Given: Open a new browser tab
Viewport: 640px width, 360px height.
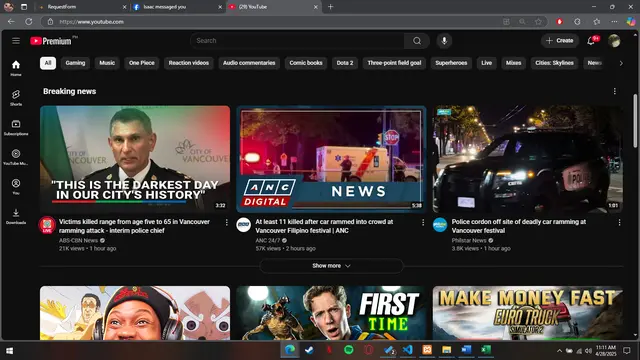Looking at the screenshot, I should 330,7.
